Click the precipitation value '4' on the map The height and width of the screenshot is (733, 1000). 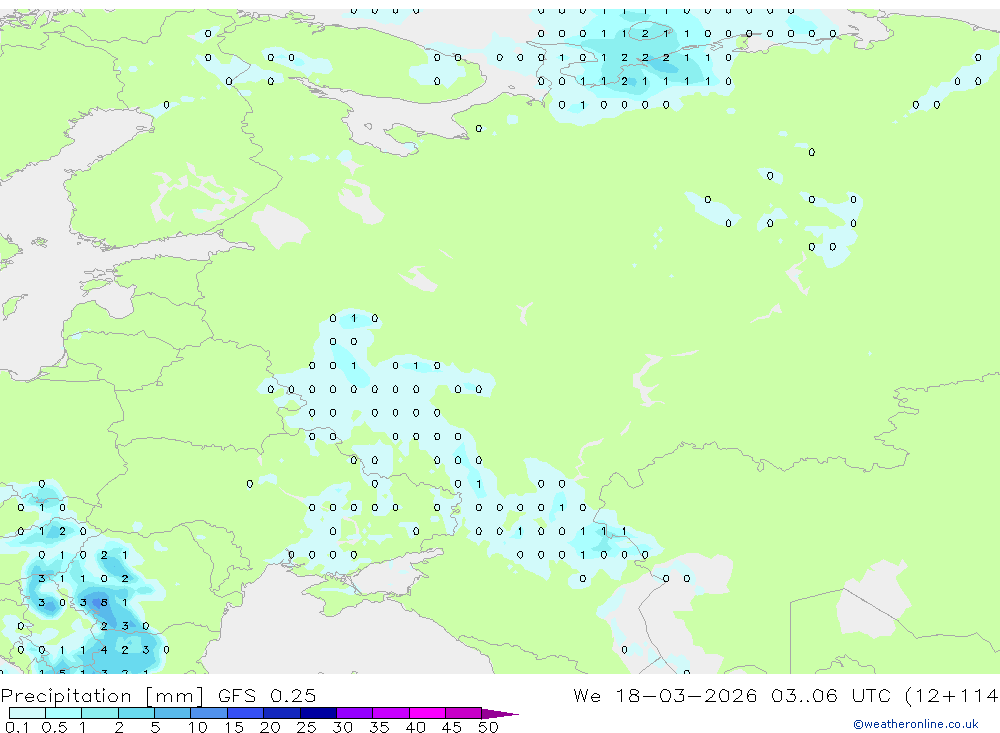coord(104,650)
